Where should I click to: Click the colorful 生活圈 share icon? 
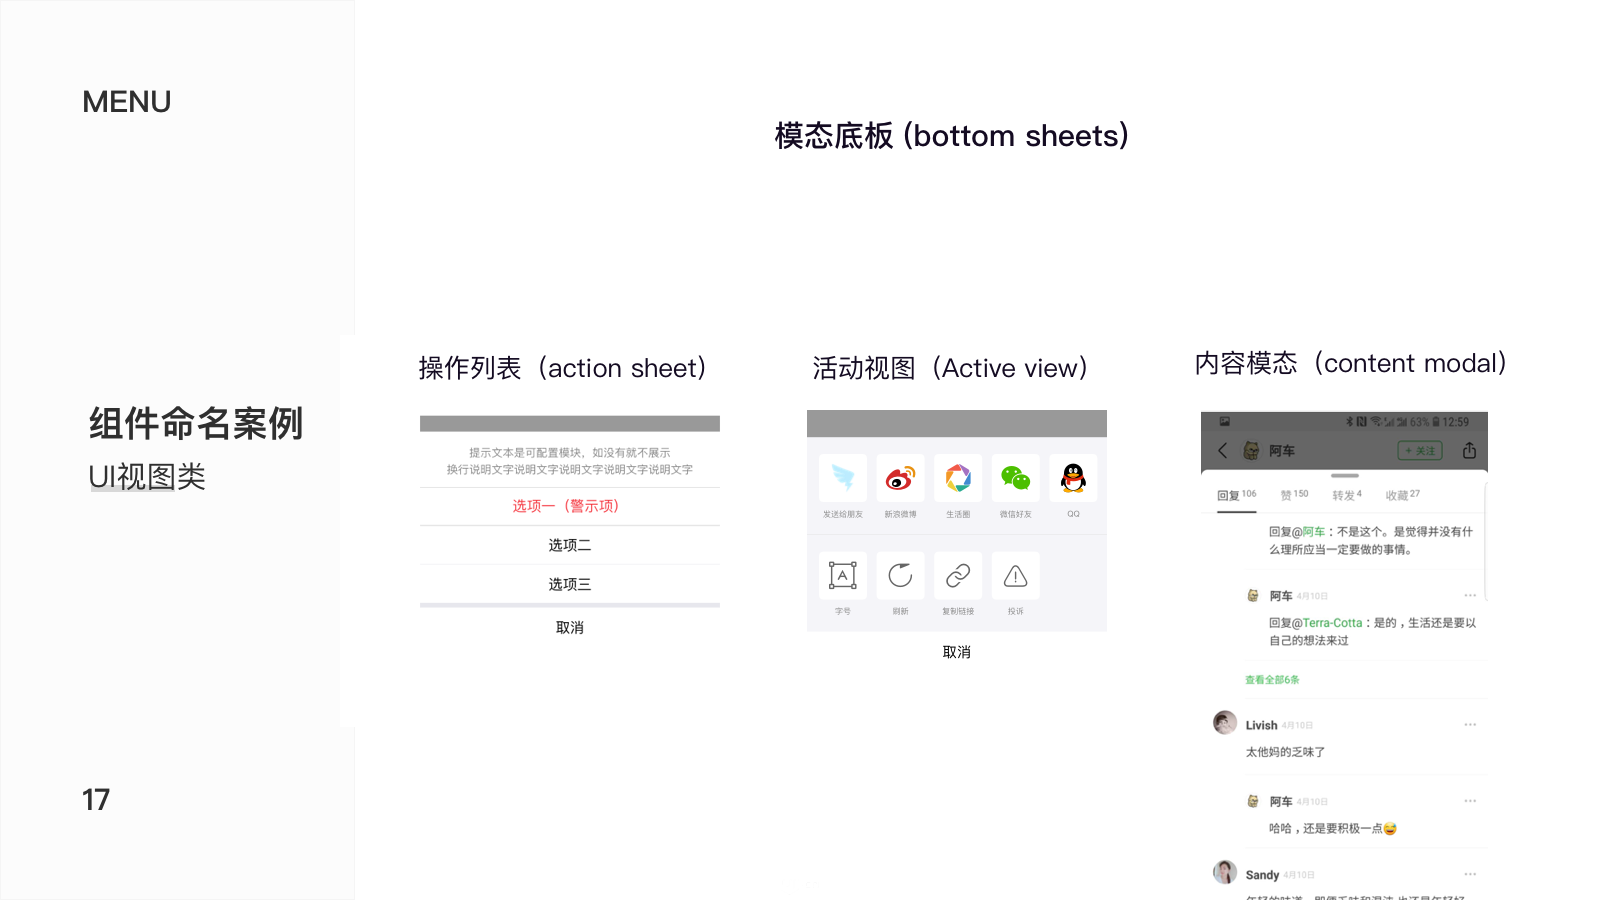[x=958, y=478]
